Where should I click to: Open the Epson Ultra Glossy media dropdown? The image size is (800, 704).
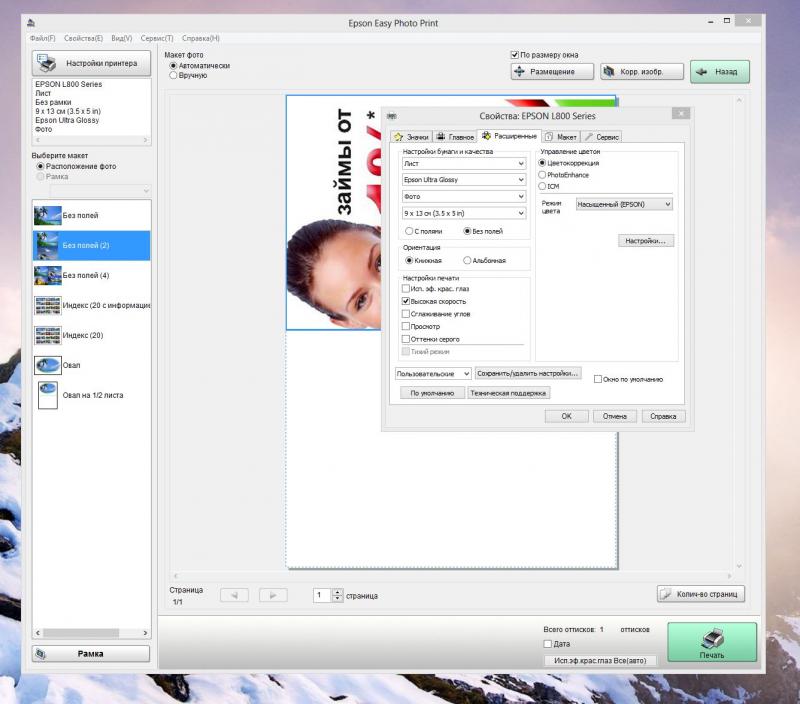[464, 180]
